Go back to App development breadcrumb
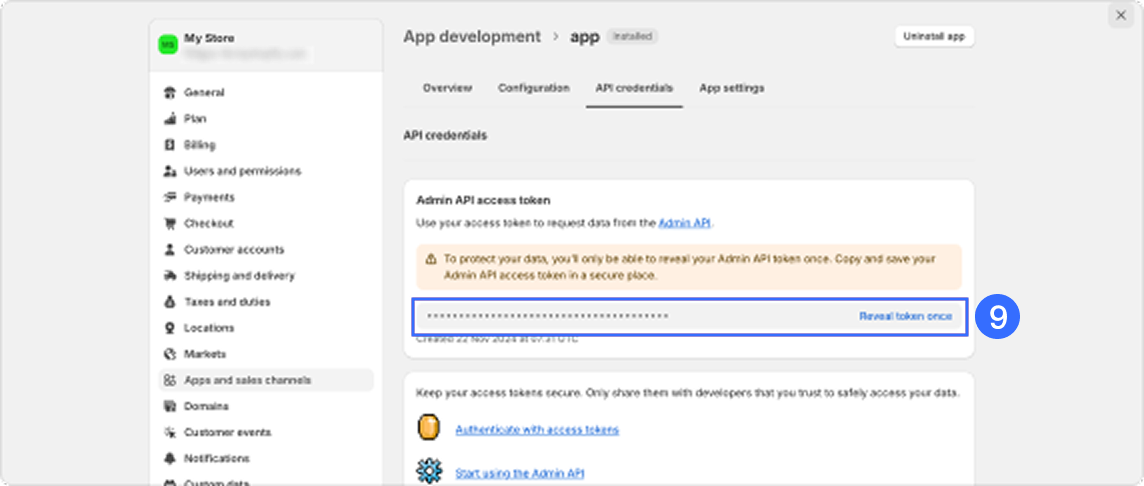 pos(472,37)
